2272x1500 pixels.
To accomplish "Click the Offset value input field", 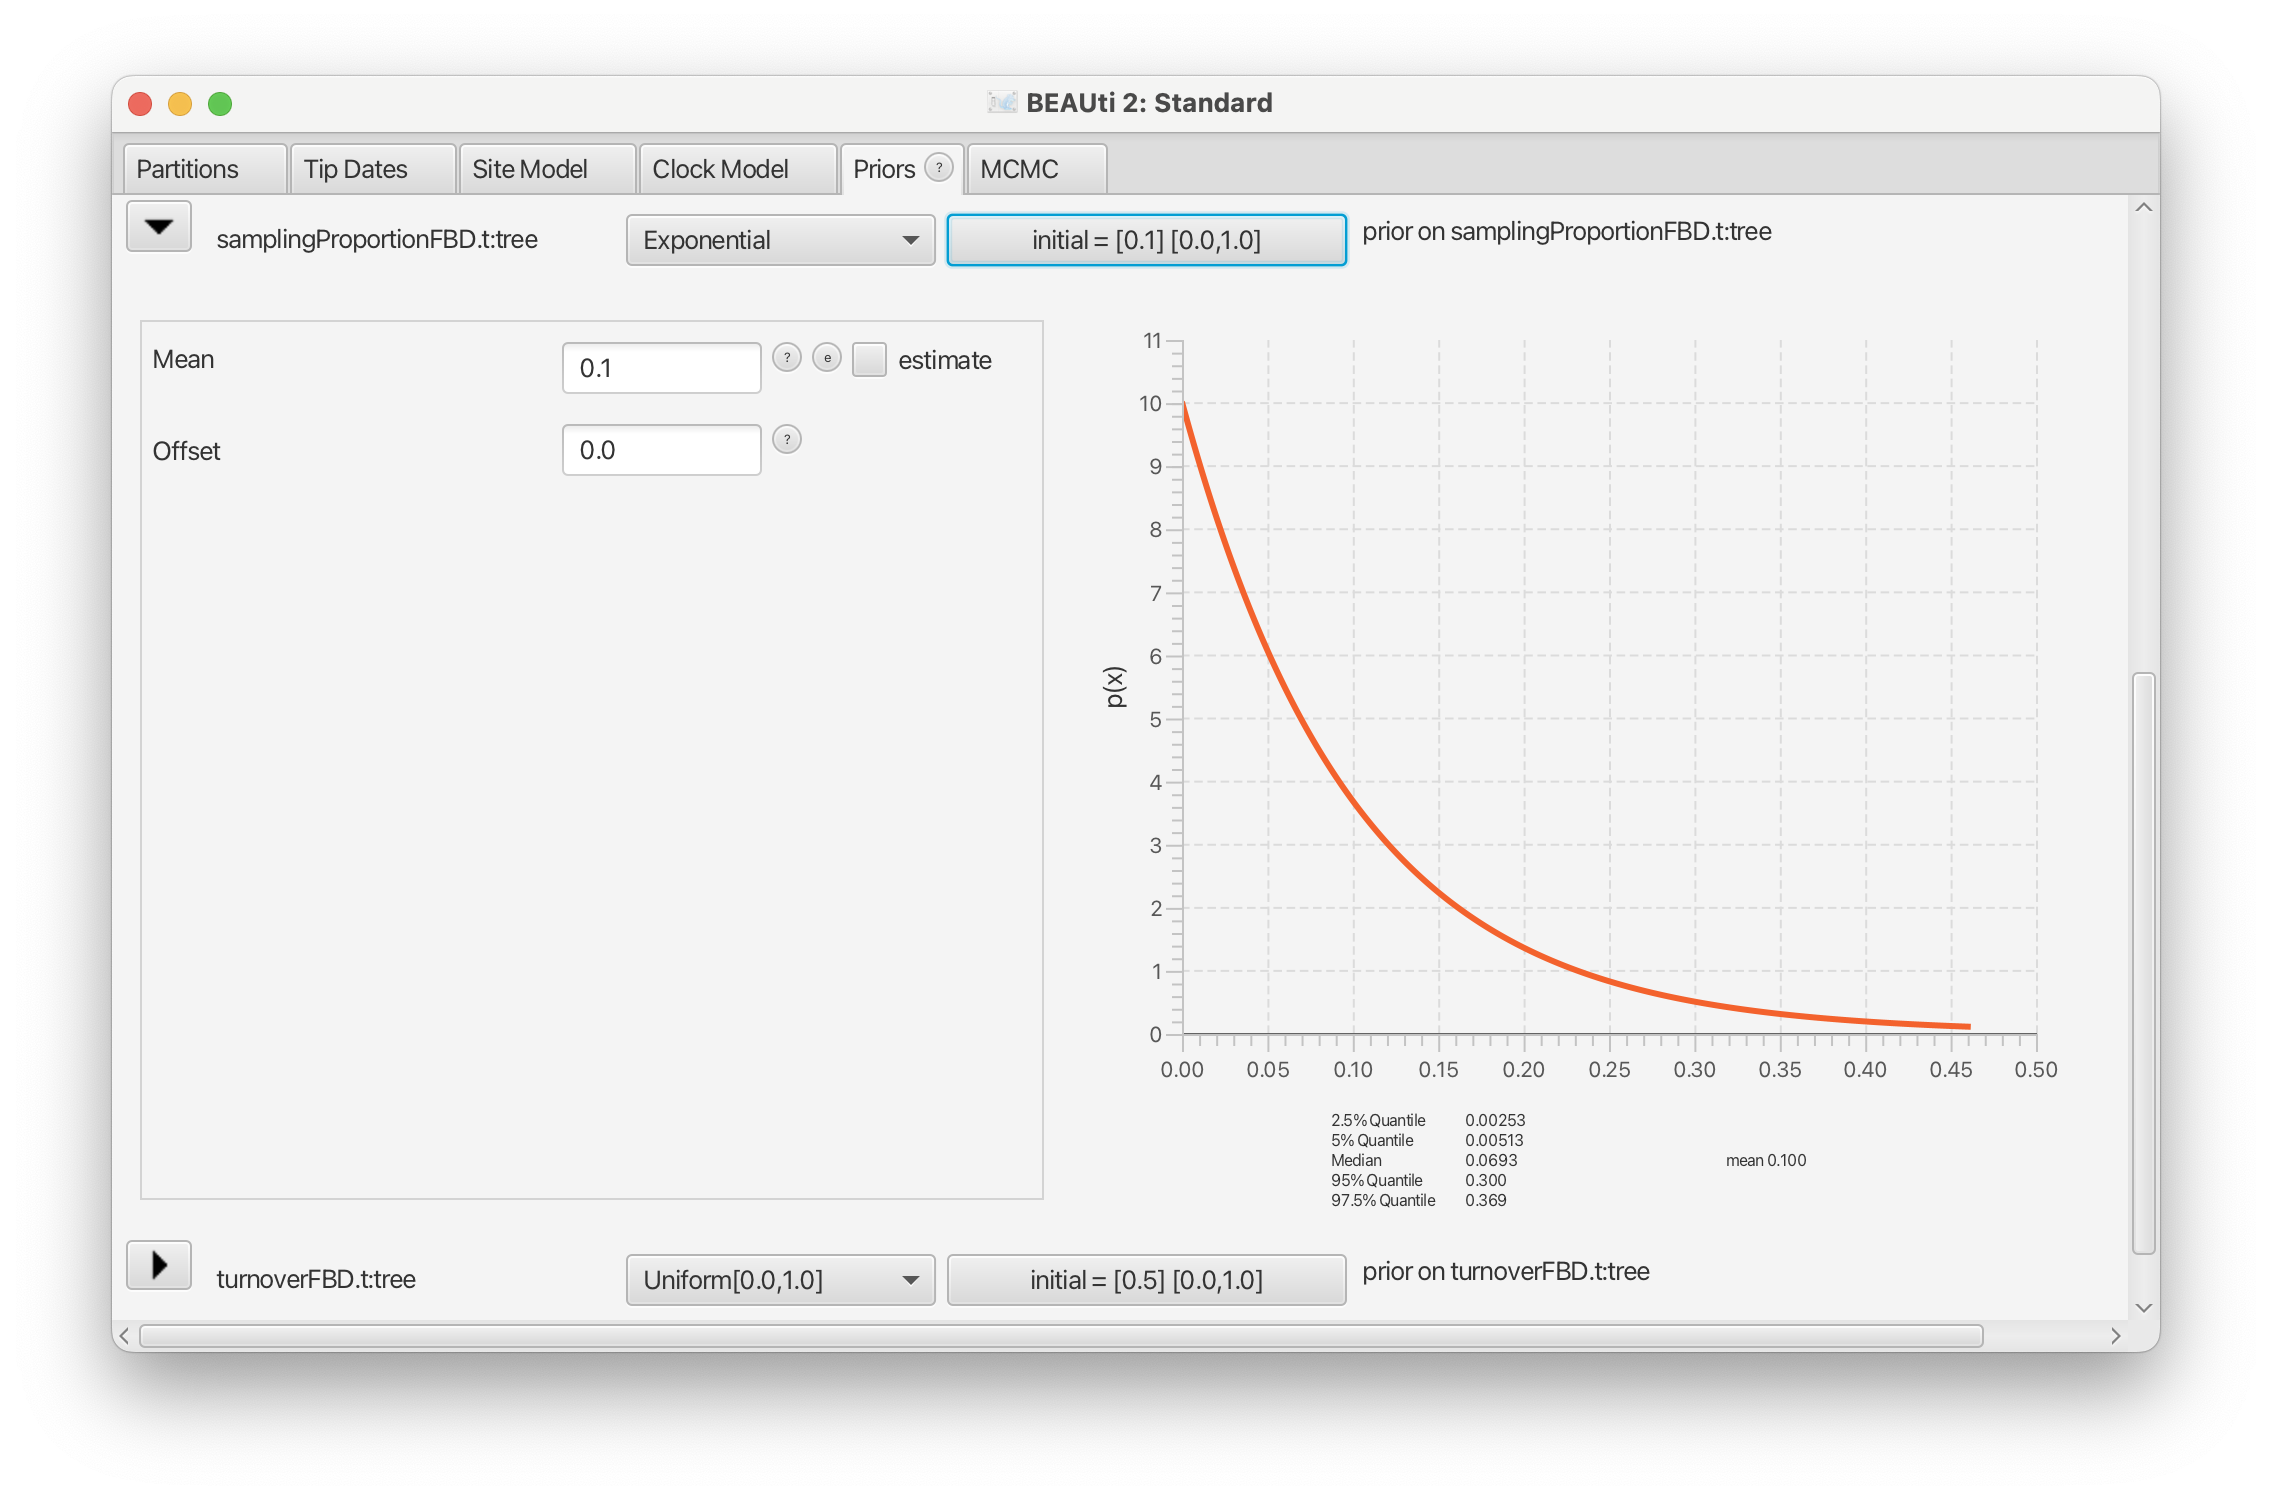I will [661, 450].
